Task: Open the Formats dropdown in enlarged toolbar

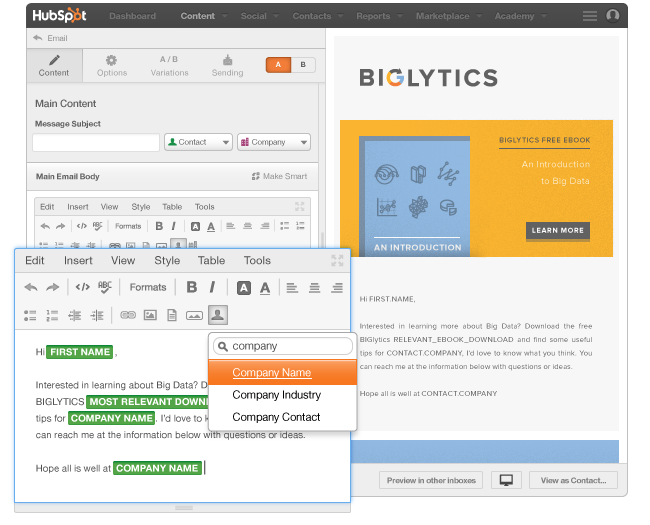Action: pyautogui.click(x=148, y=288)
